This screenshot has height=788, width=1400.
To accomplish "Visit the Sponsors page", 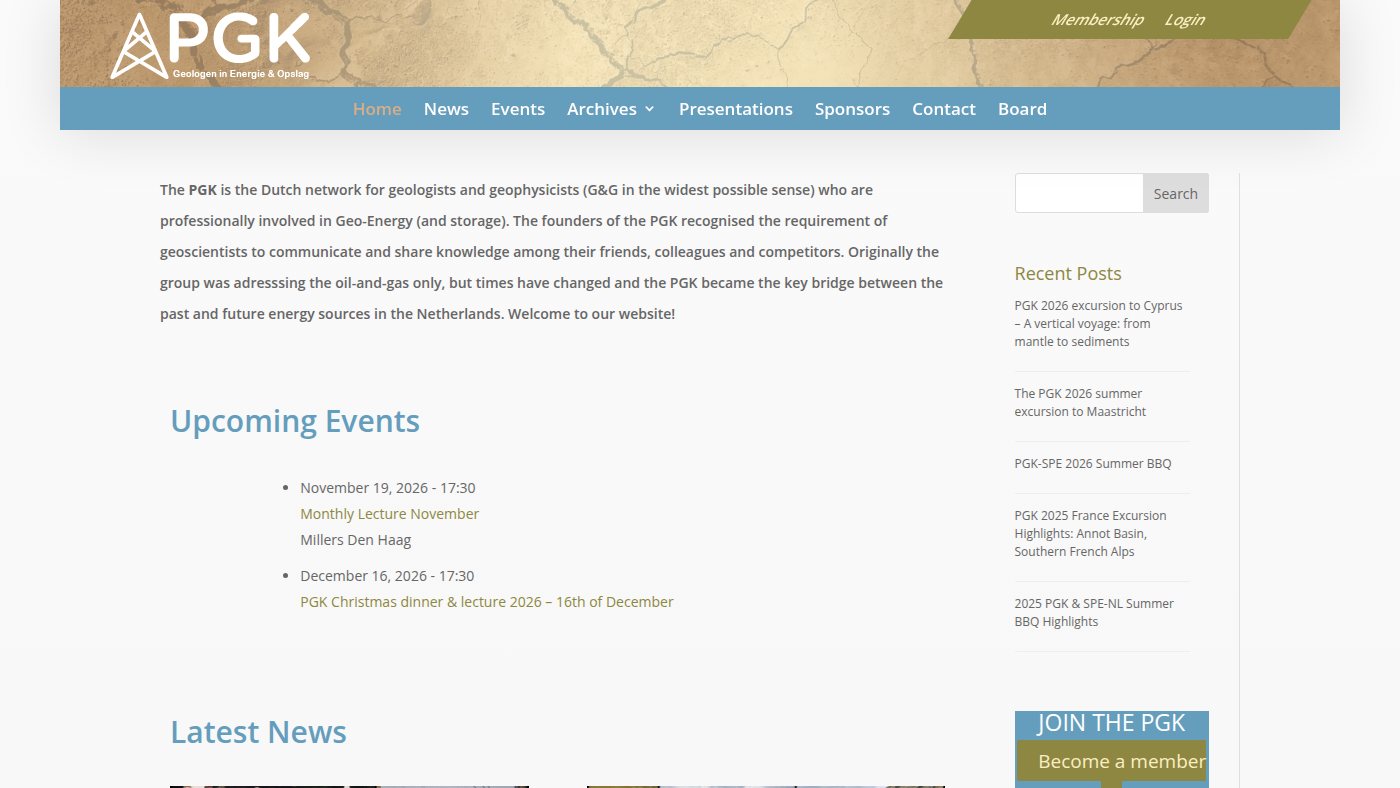I will (x=852, y=109).
